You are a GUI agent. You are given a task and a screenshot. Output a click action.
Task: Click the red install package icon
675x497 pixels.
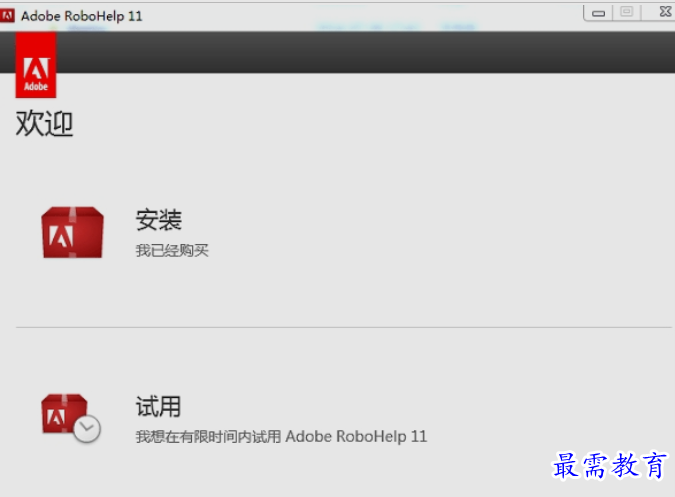point(72,232)
